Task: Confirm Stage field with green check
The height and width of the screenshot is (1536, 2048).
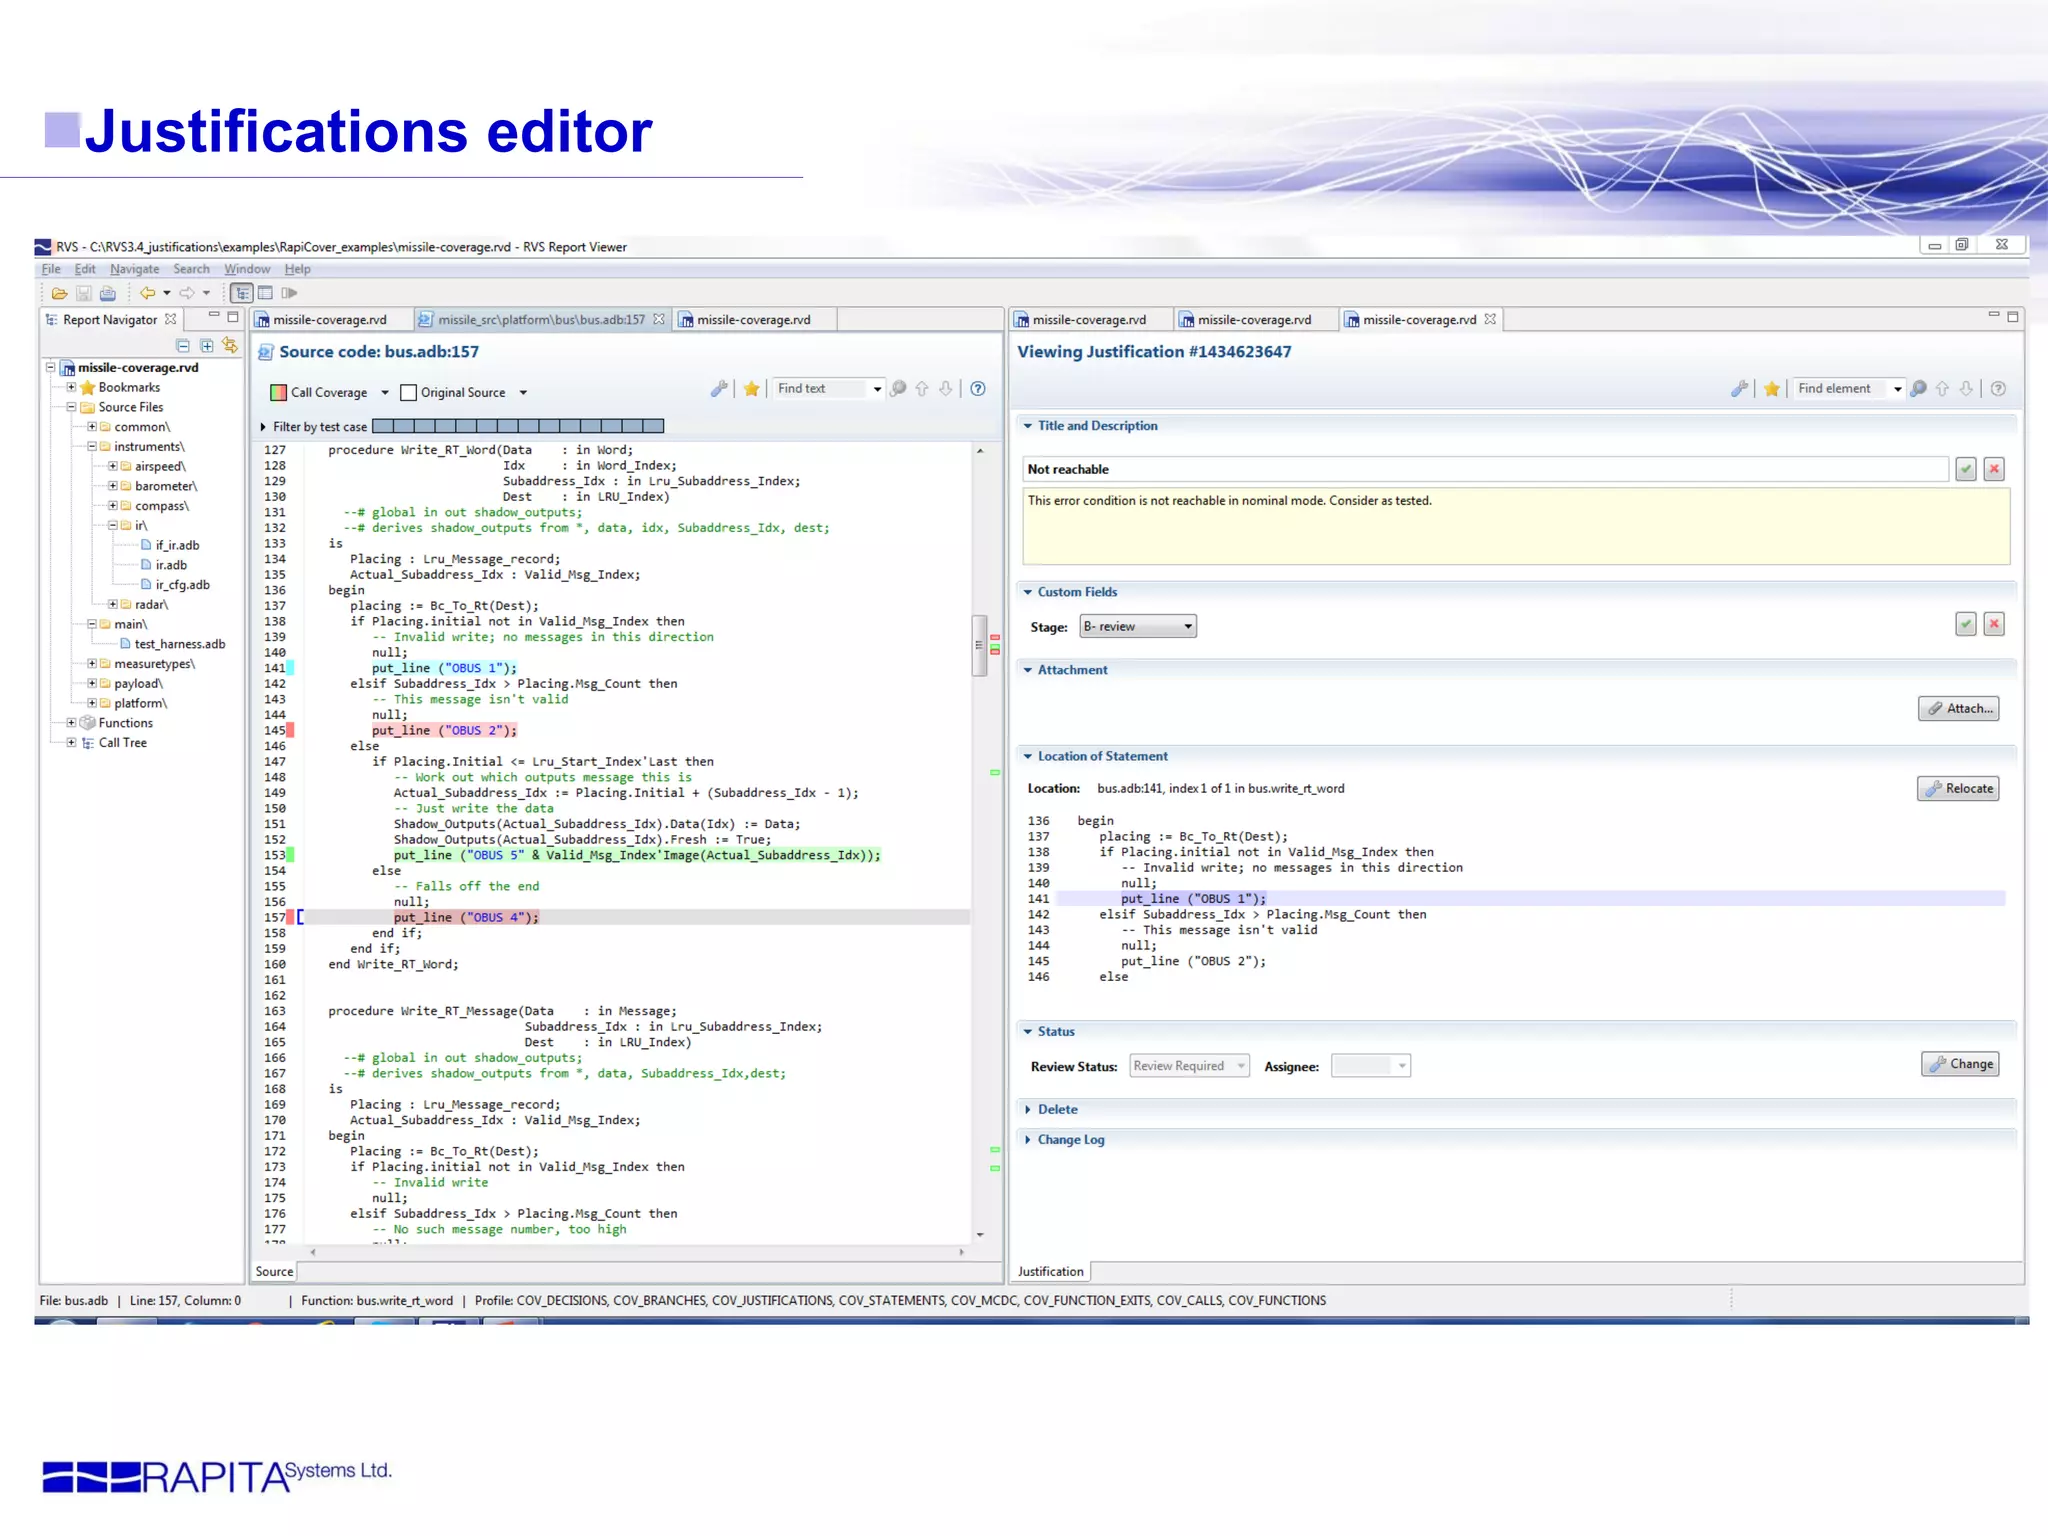Action: tap(1966, 624)
